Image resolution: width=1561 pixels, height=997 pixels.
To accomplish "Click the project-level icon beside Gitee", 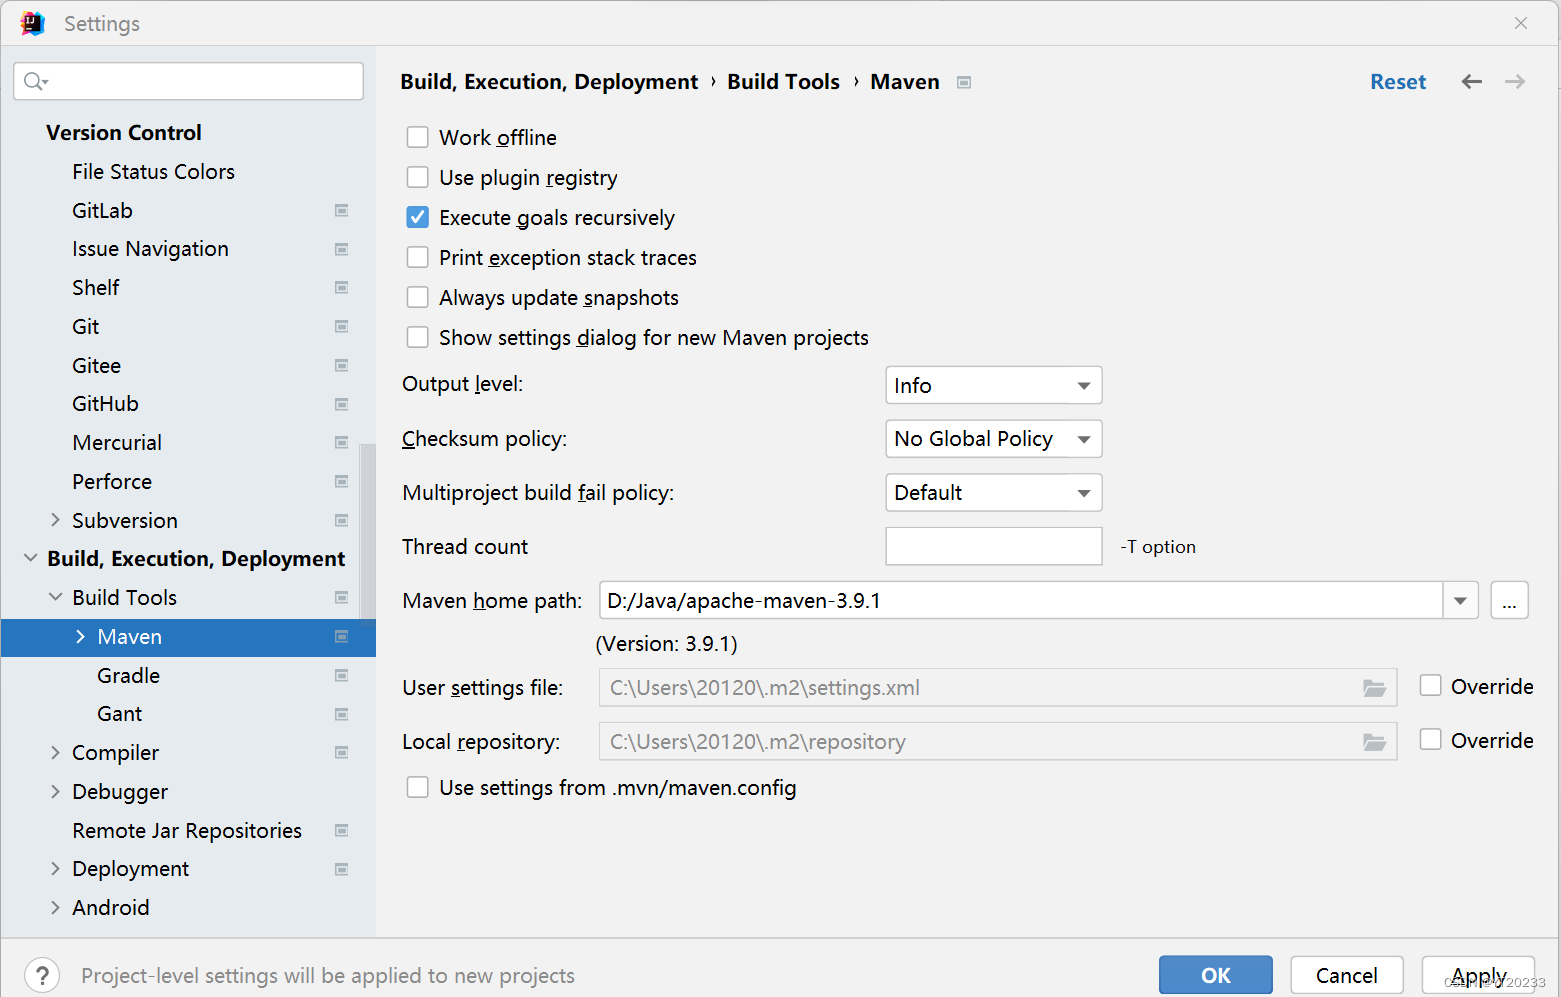I will coord(341,366).
